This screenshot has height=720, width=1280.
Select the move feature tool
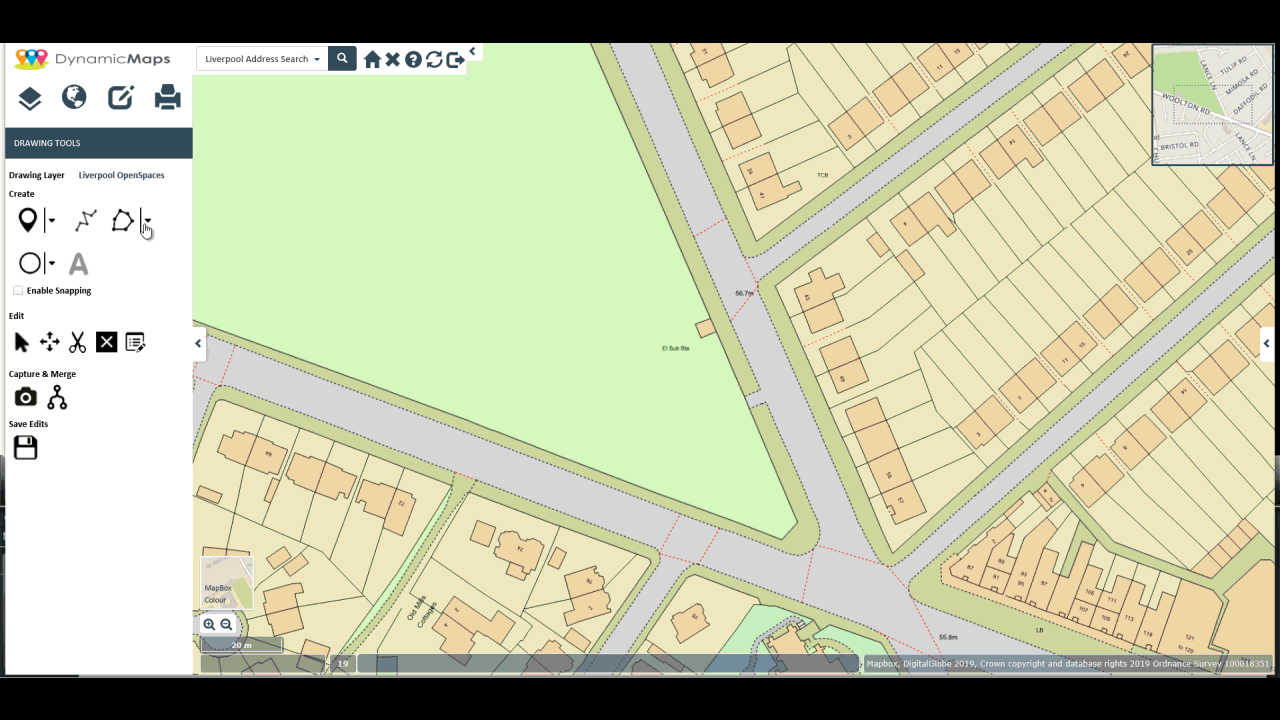click(x=49, y=342)
